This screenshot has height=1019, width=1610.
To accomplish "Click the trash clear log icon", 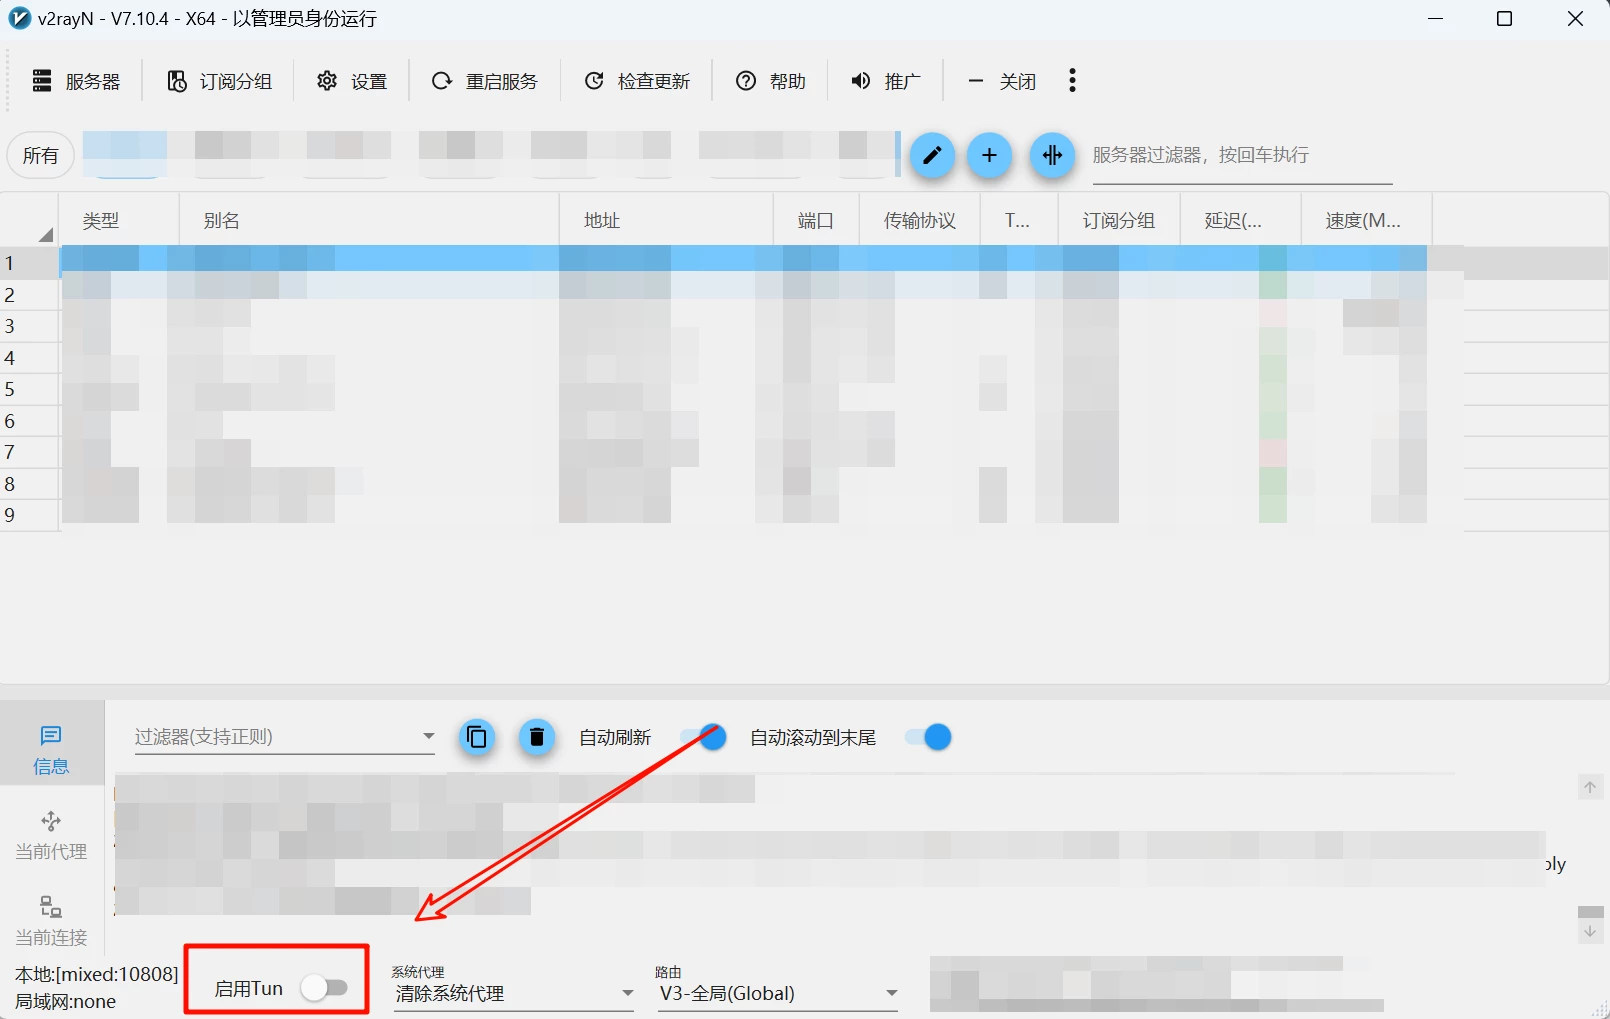I will coord(537,737).
